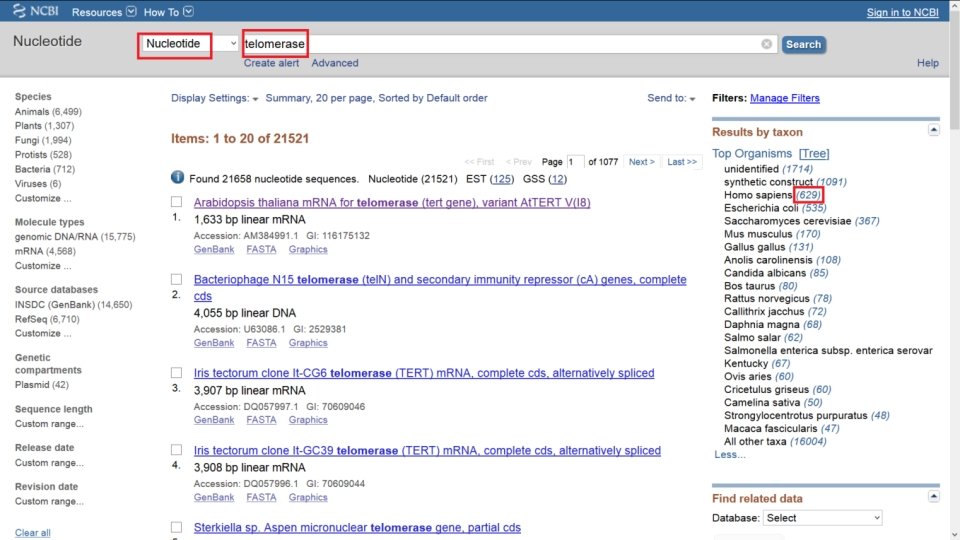Image resolution: width=960 pixels, height=540 pixels.
Task: Jump to Last results page
Action: 682,162
